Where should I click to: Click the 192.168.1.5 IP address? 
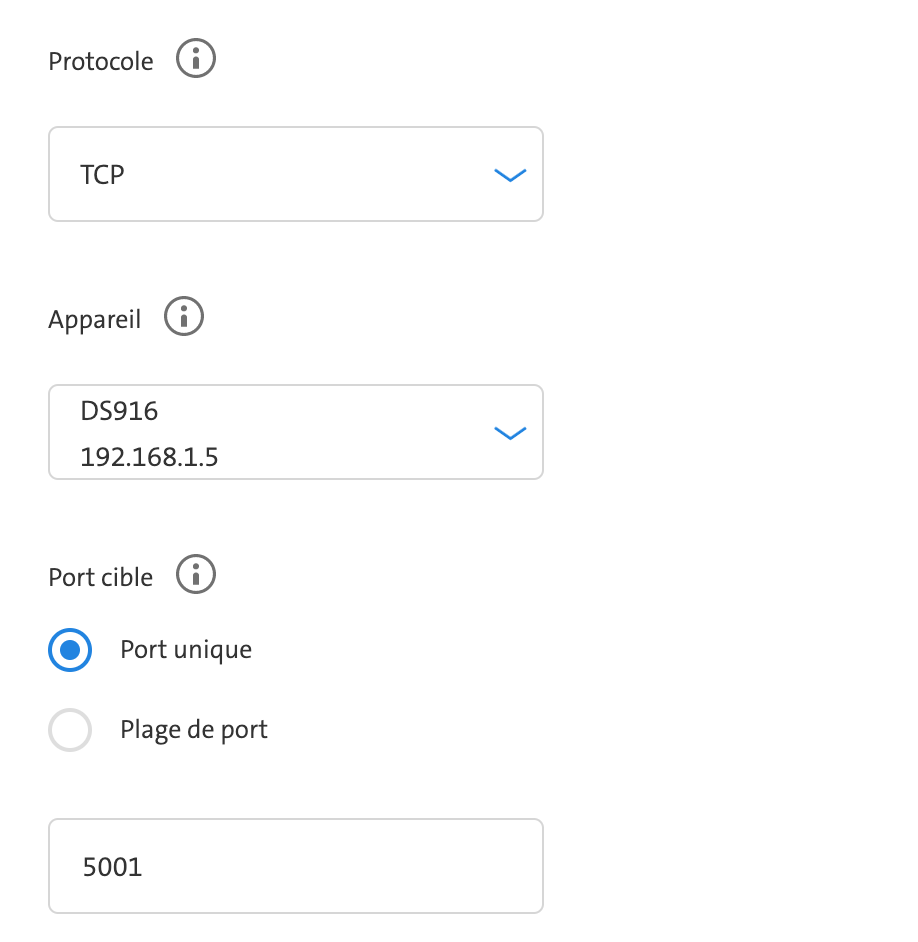coord(149,457)
